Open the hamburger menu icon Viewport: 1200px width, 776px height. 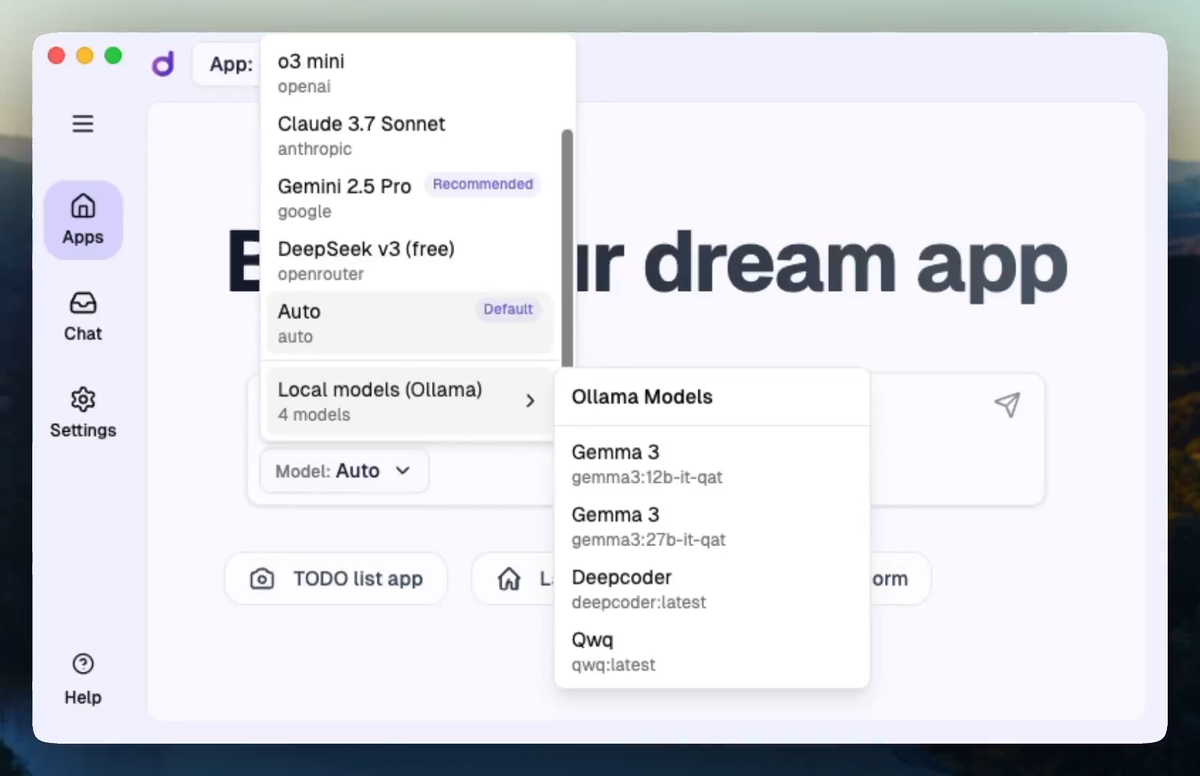pyautogui.click(x=83, y=124)
